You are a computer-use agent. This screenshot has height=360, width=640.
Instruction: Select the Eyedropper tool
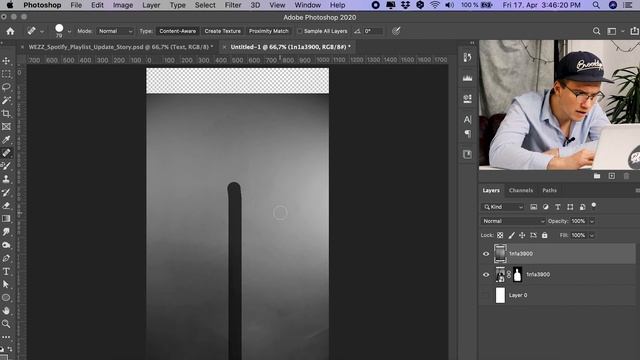point(6,140)
